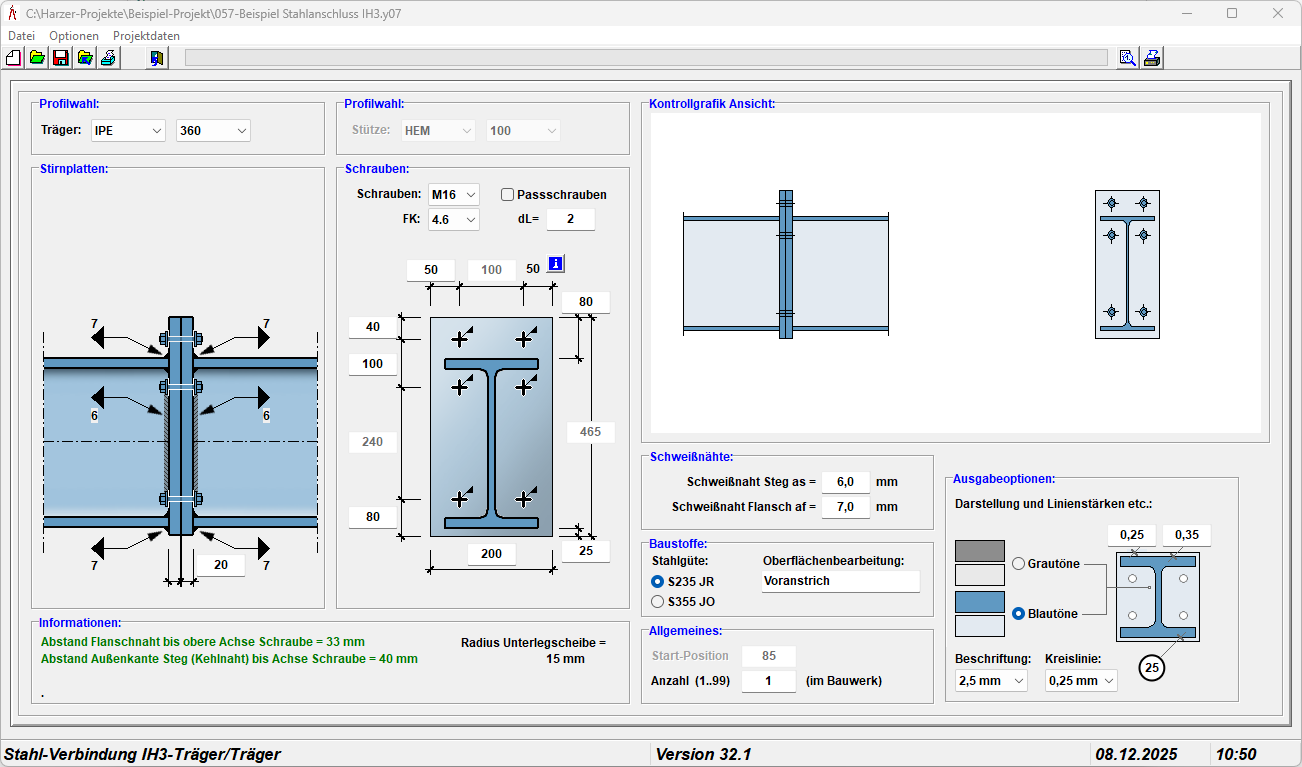Viewport: 1302px width, 767px height.
Task: Click the Schweißnaht Steg as input field
Action: click(845, 482)
